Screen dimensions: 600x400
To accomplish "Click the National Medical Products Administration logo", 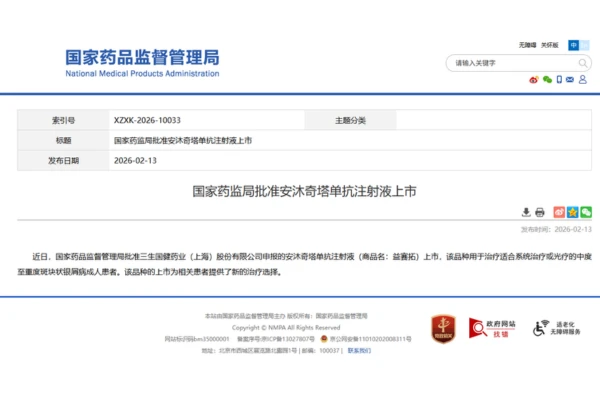I will (141, 62).
